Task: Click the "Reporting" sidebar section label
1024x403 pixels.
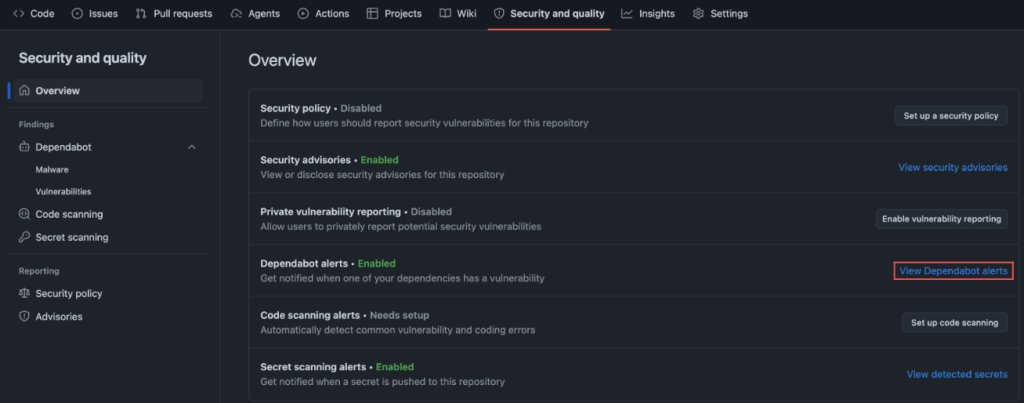Action: (x=39, y=270)
